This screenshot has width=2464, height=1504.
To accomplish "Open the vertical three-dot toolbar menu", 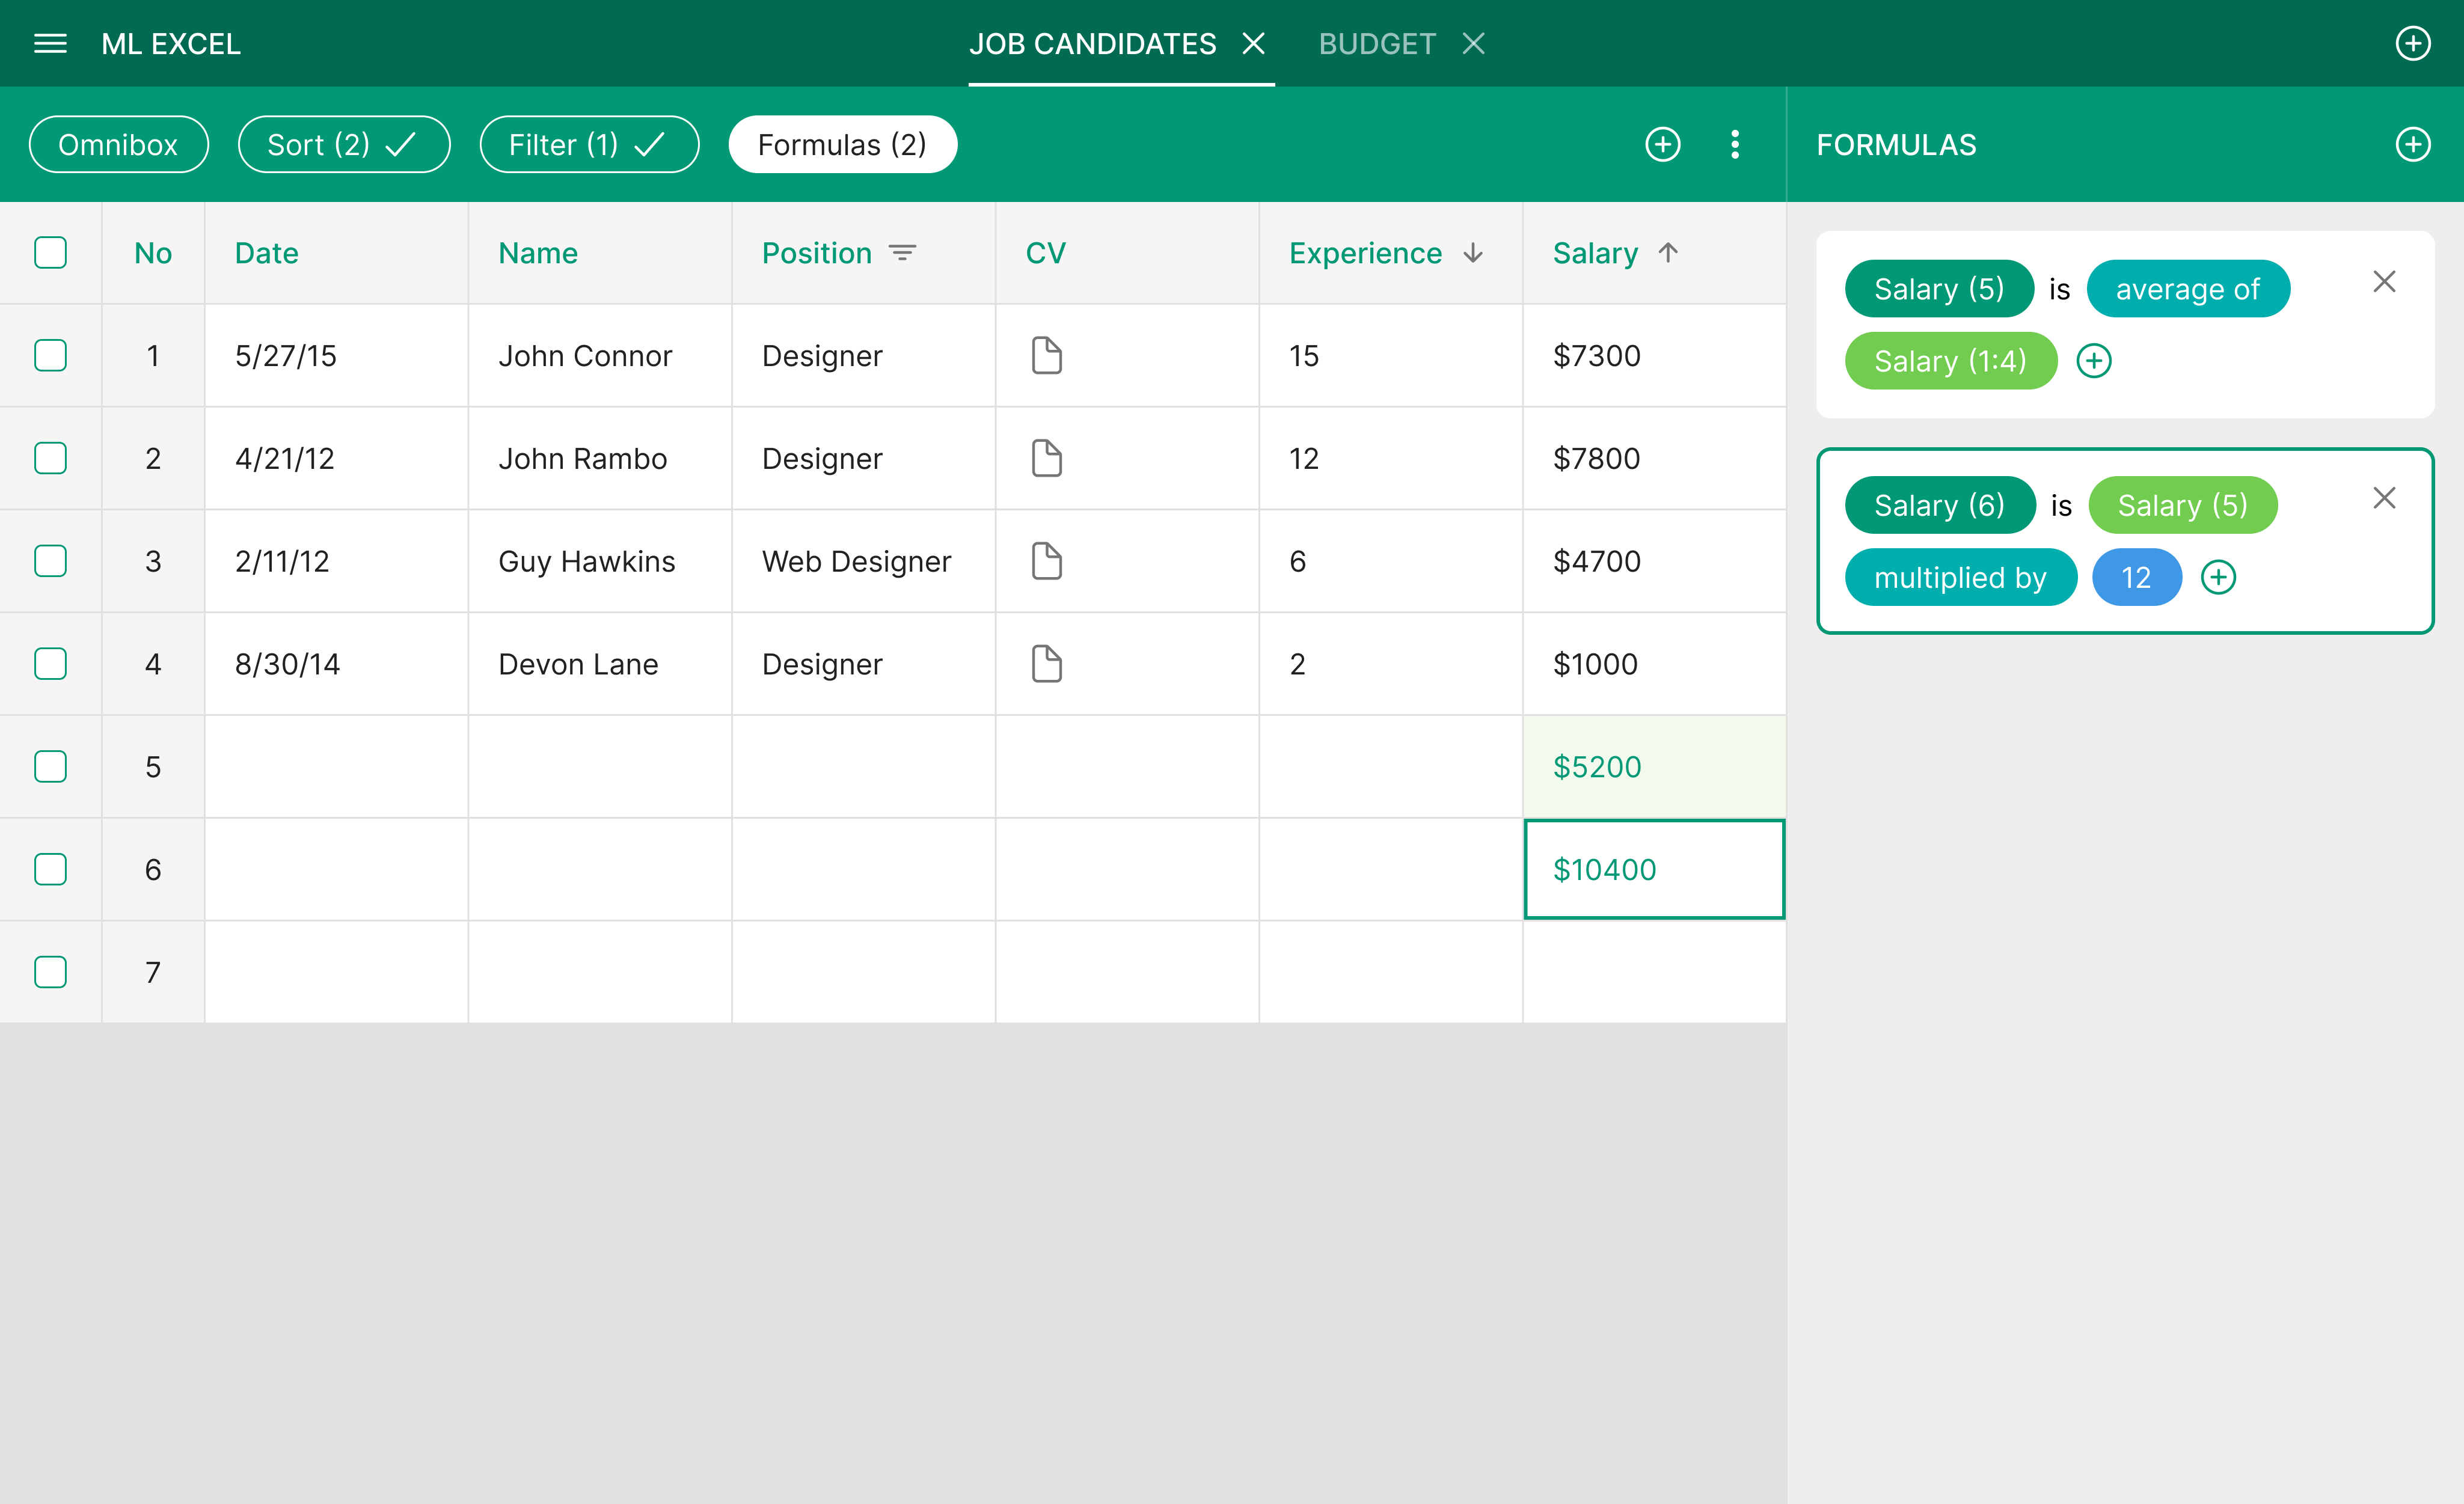I will 1735,145.
